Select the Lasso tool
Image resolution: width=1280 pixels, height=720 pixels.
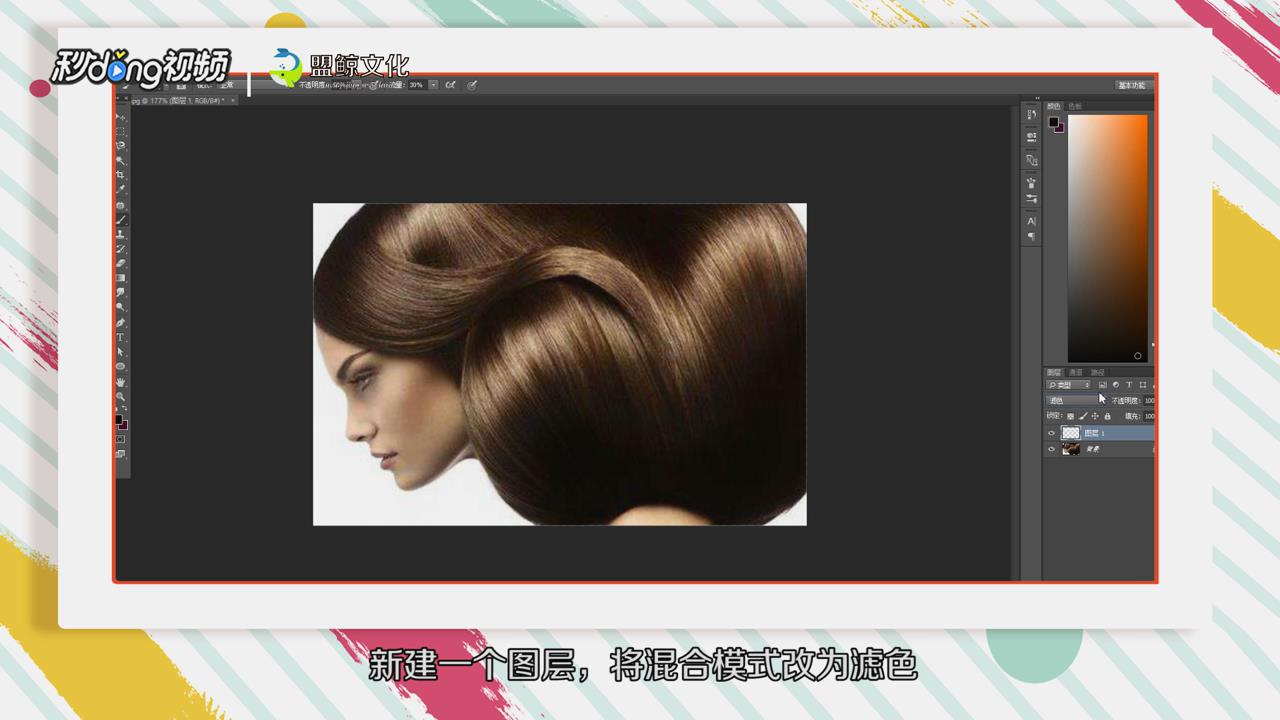click(x=122, y=145)
